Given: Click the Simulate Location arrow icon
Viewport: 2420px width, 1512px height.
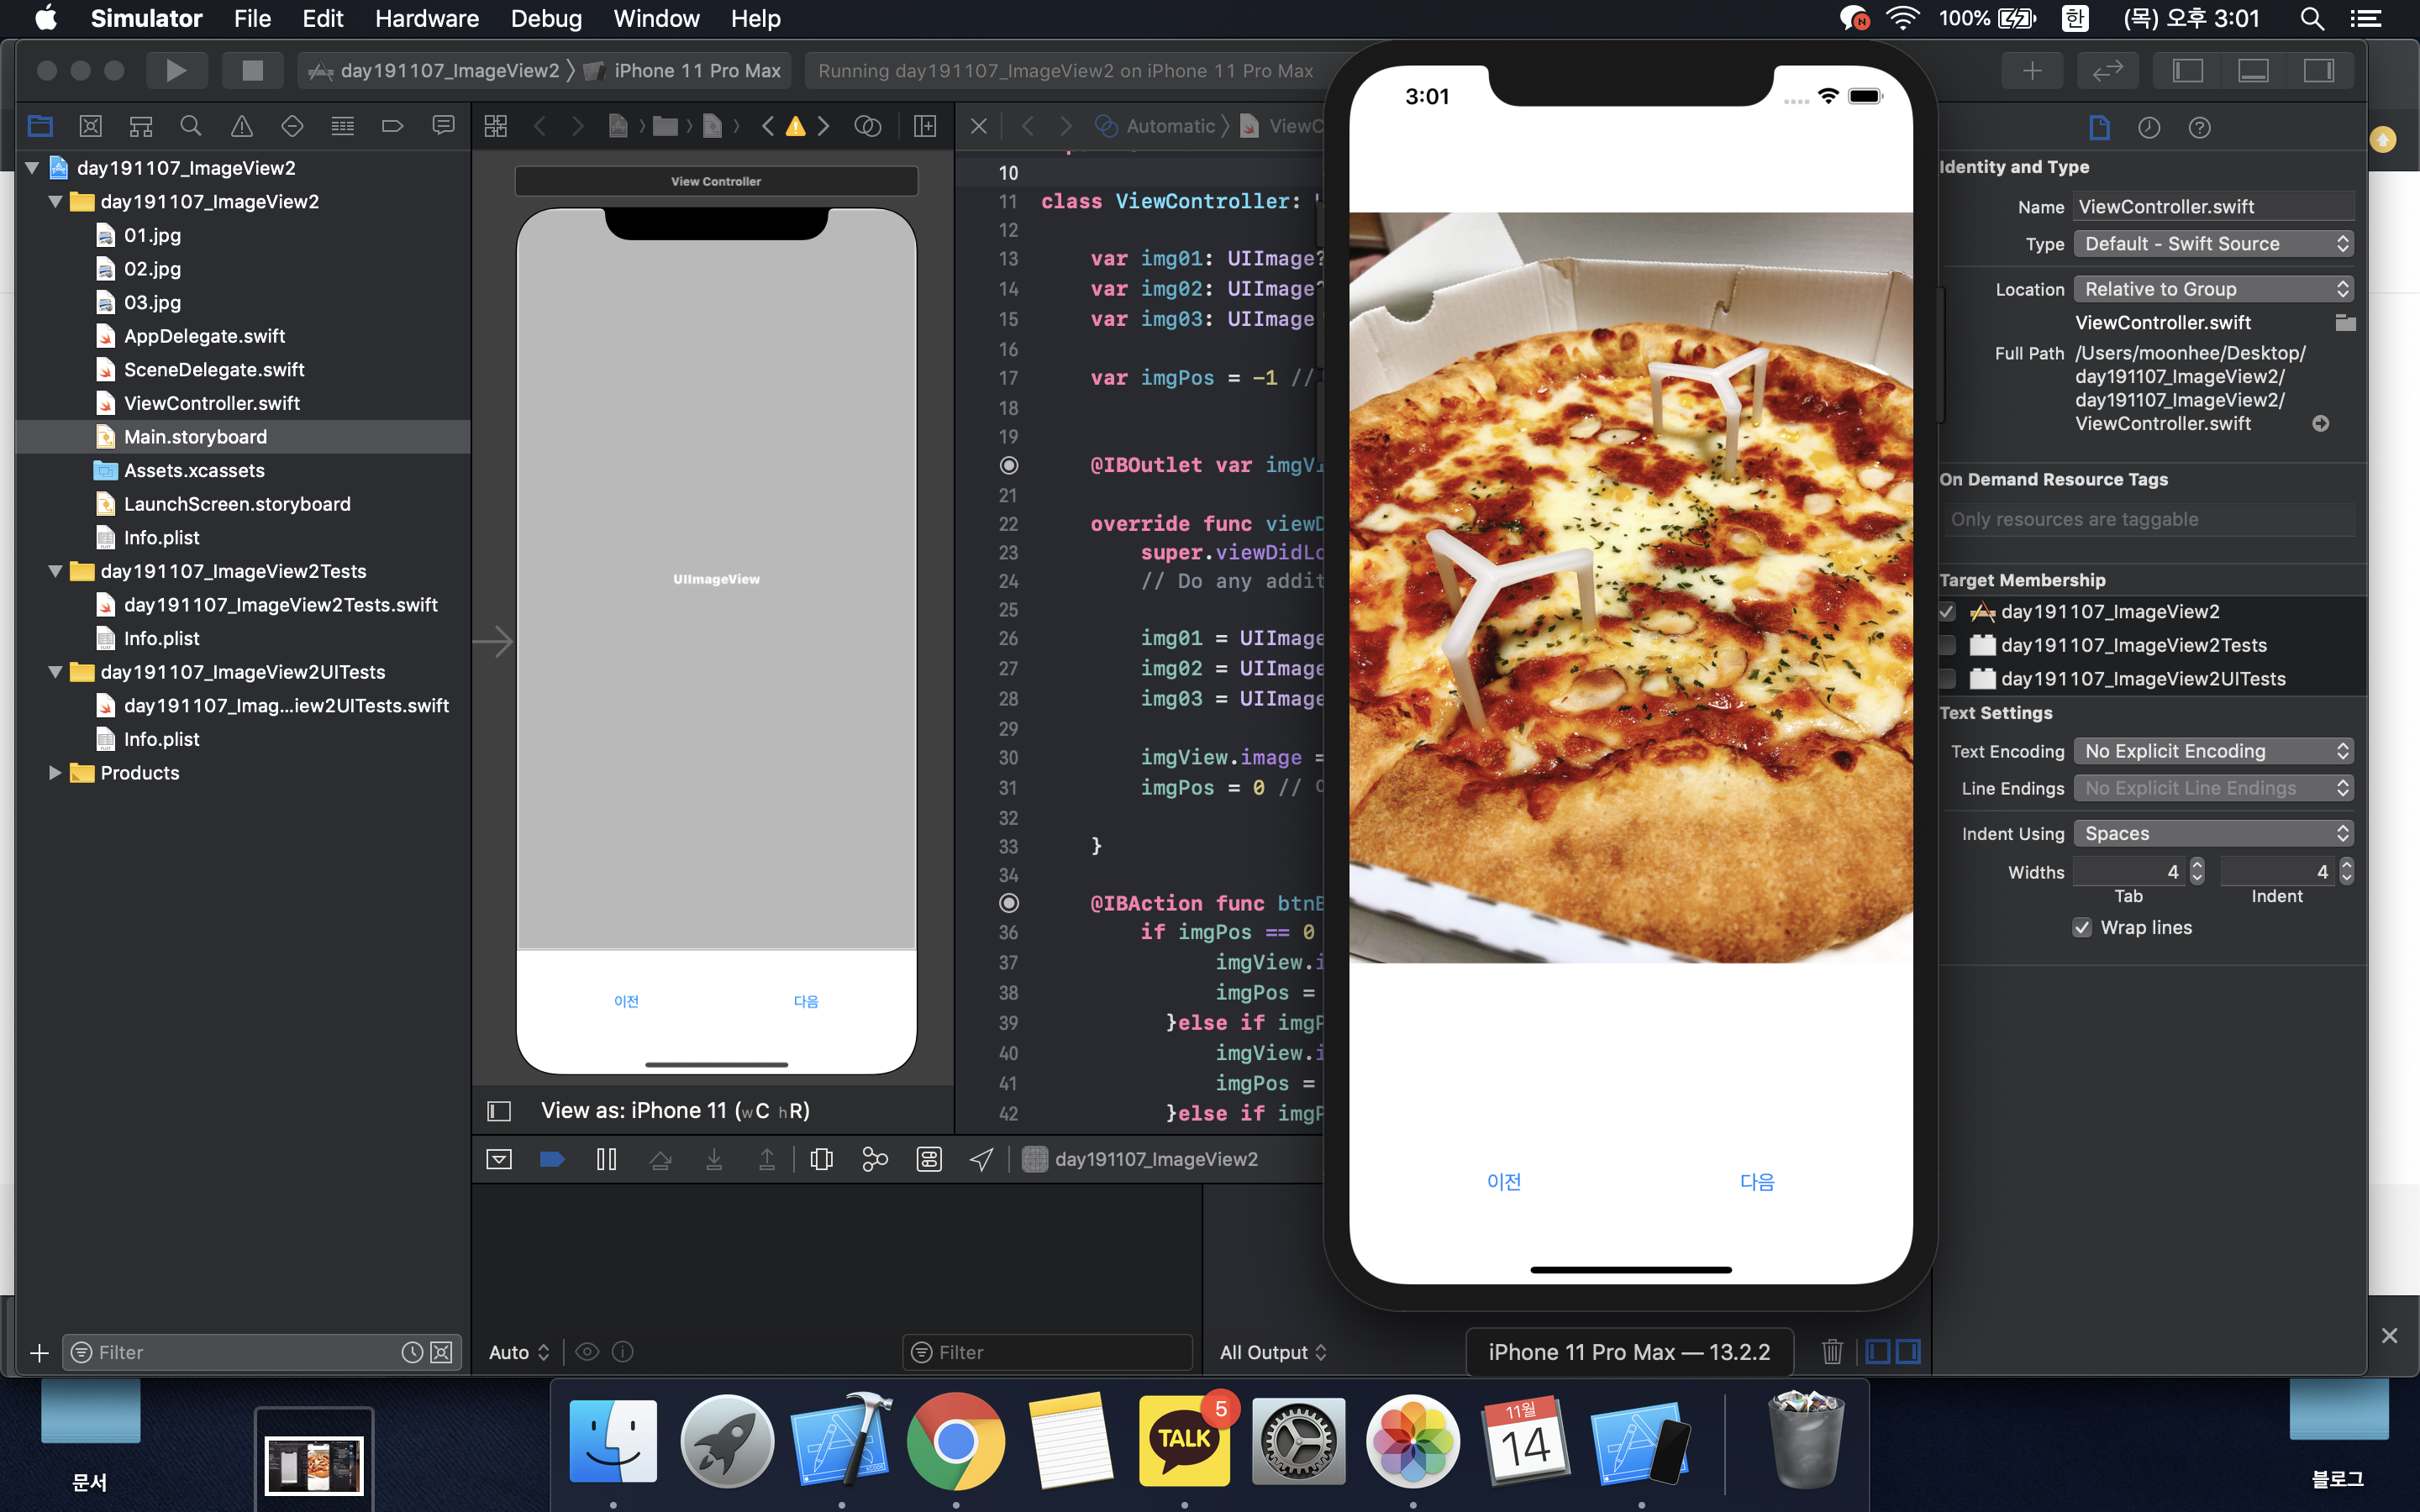Looking at the screenshot, I should click(x=981, y=1159).
